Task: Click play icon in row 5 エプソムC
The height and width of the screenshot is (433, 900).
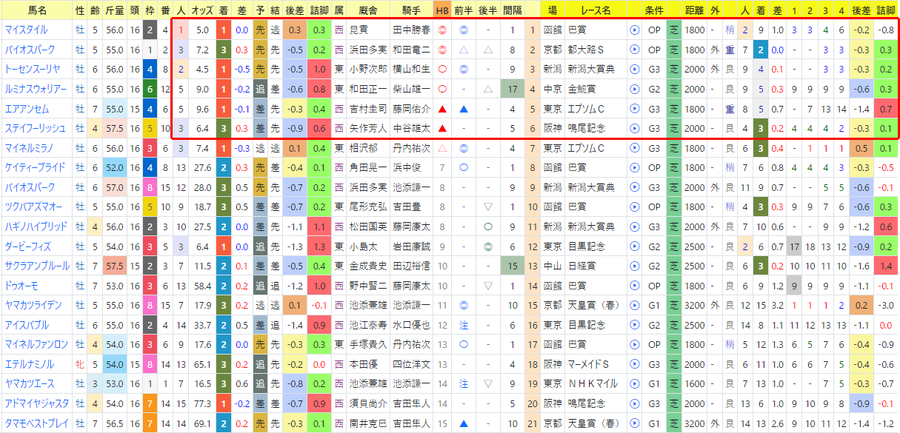Action: click(x=634, y=109)
